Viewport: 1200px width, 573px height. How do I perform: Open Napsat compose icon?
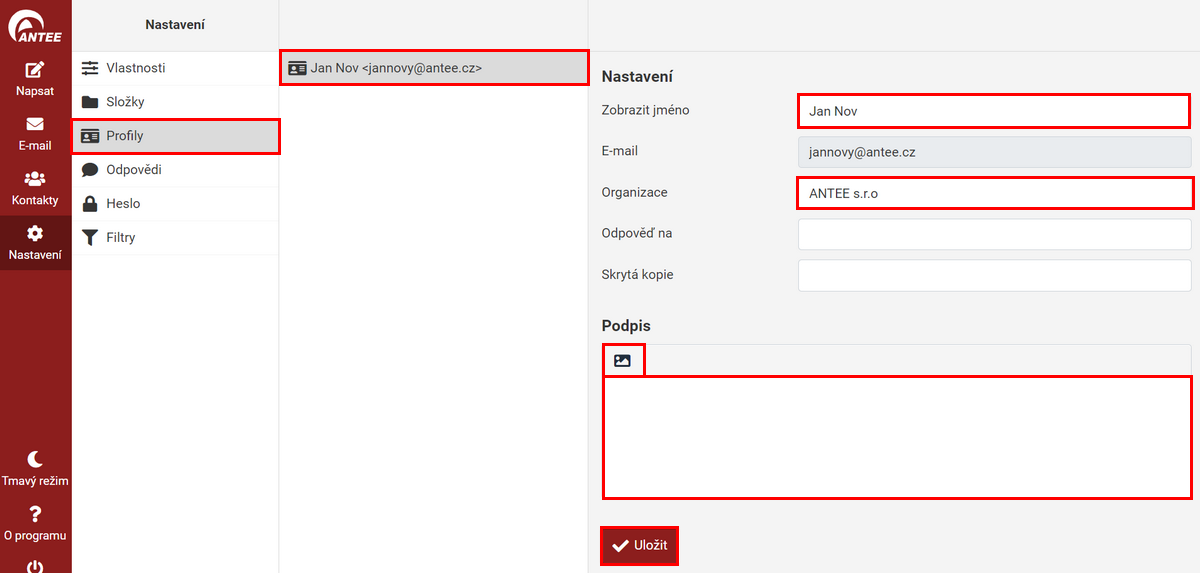[35, 70]
